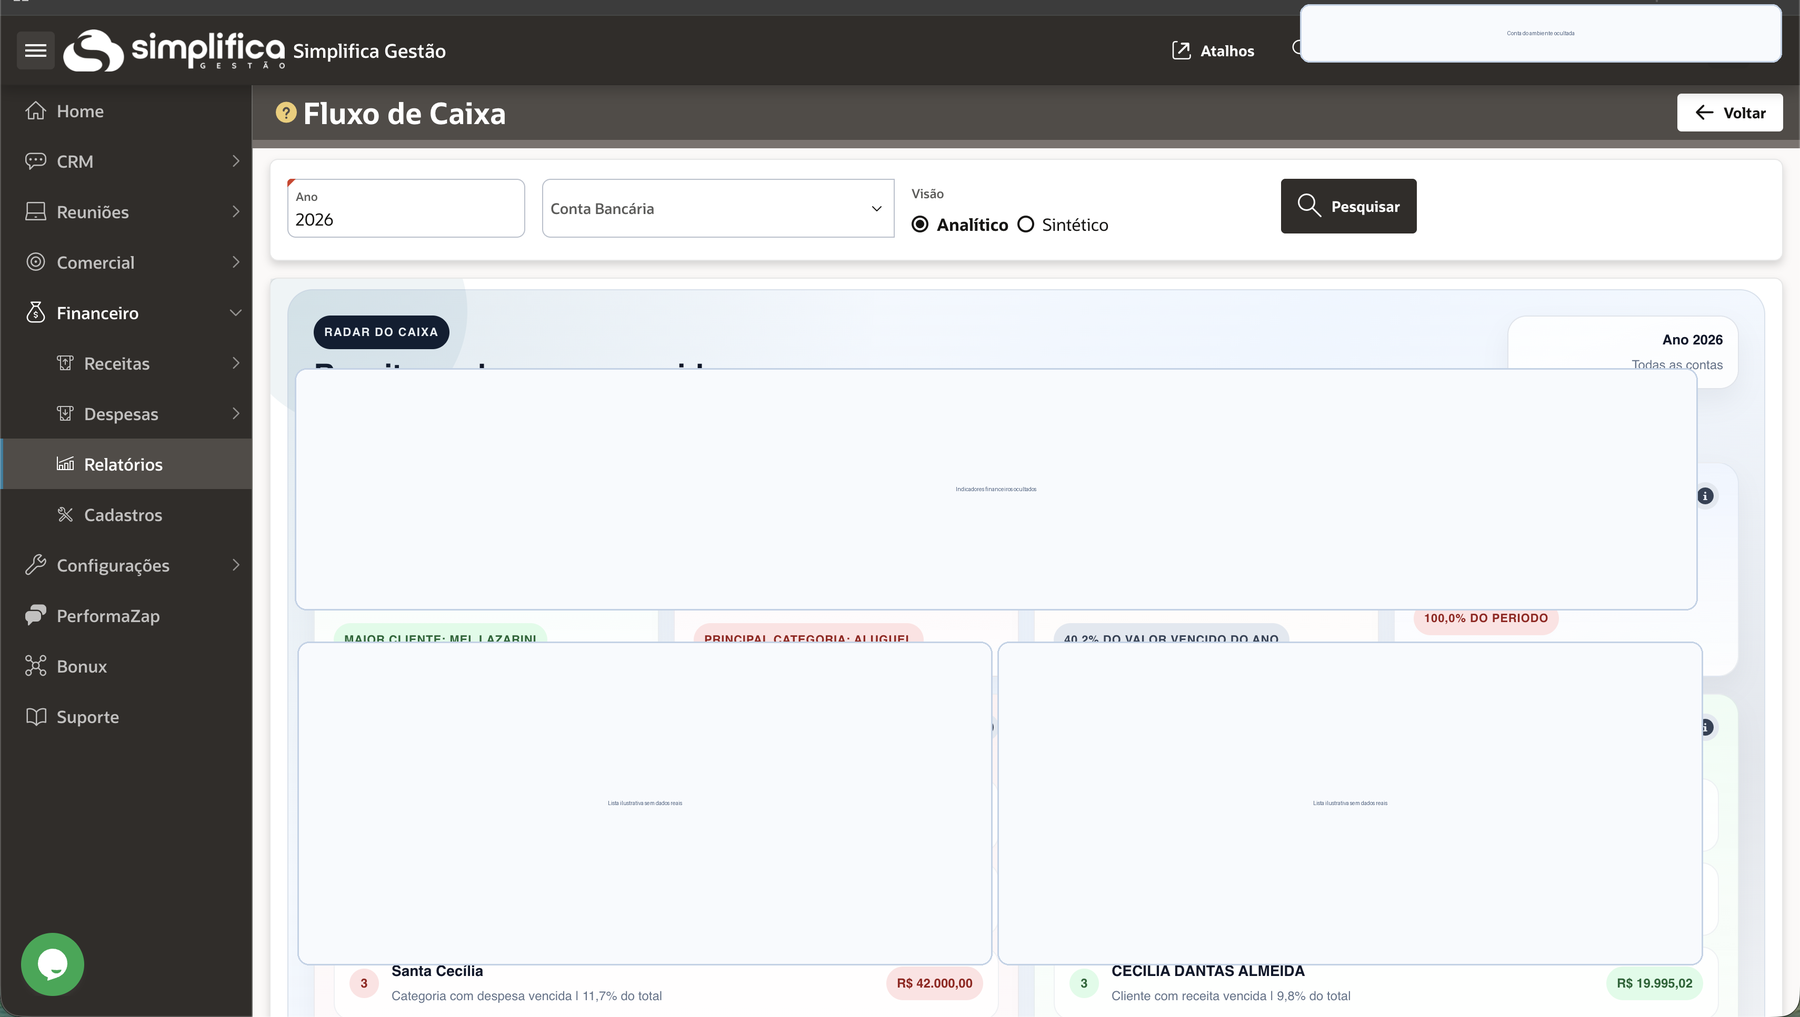
Task: Select the Sintético view radio button
Action: (x=1026, y=225)
